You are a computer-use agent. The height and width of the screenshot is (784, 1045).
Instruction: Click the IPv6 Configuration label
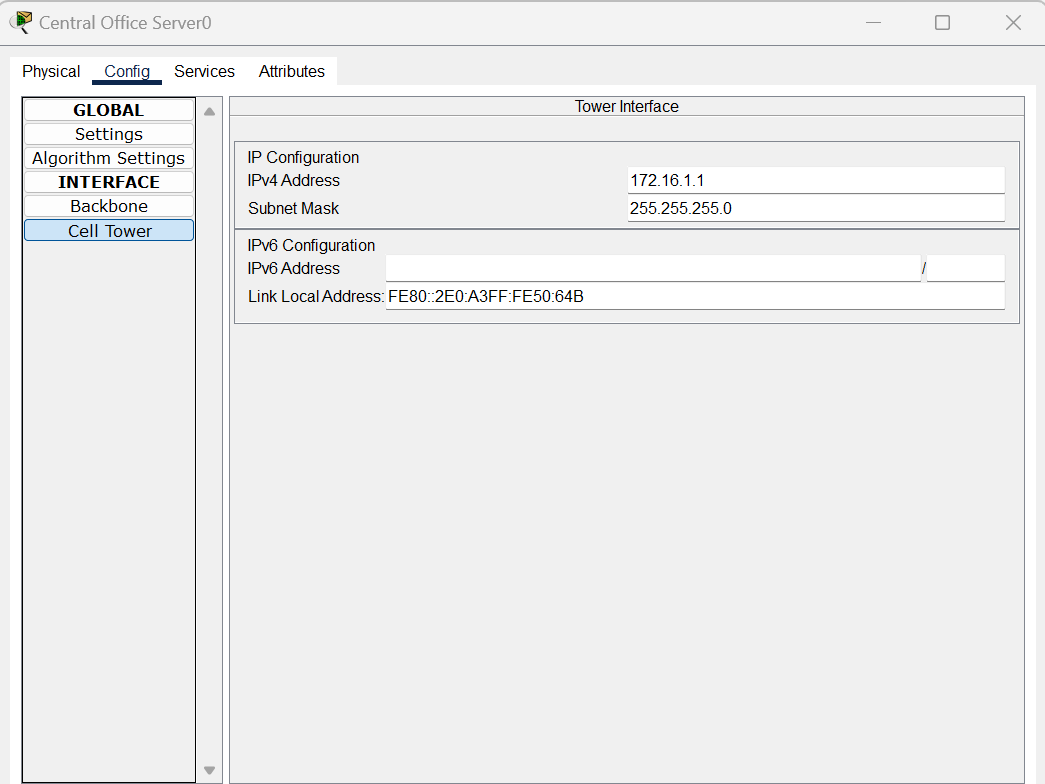[311, 245]
